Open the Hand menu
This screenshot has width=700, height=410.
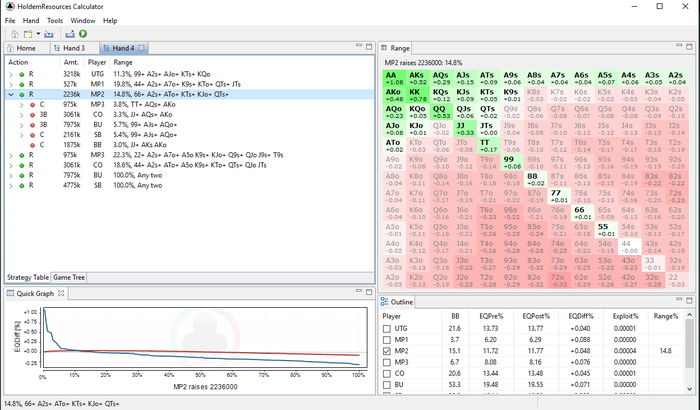click(x=31, y=21)
